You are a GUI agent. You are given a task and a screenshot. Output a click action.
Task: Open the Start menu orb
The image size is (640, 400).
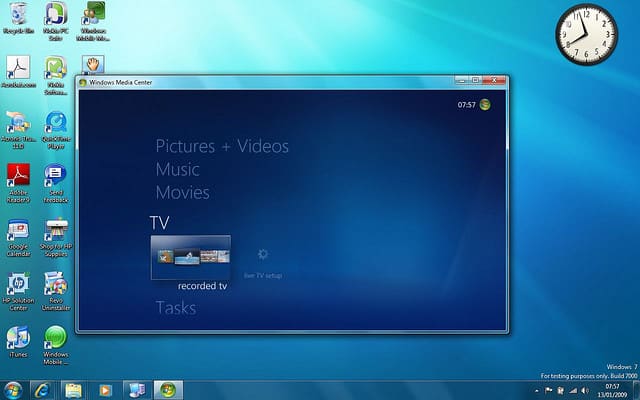coord(13,389)
